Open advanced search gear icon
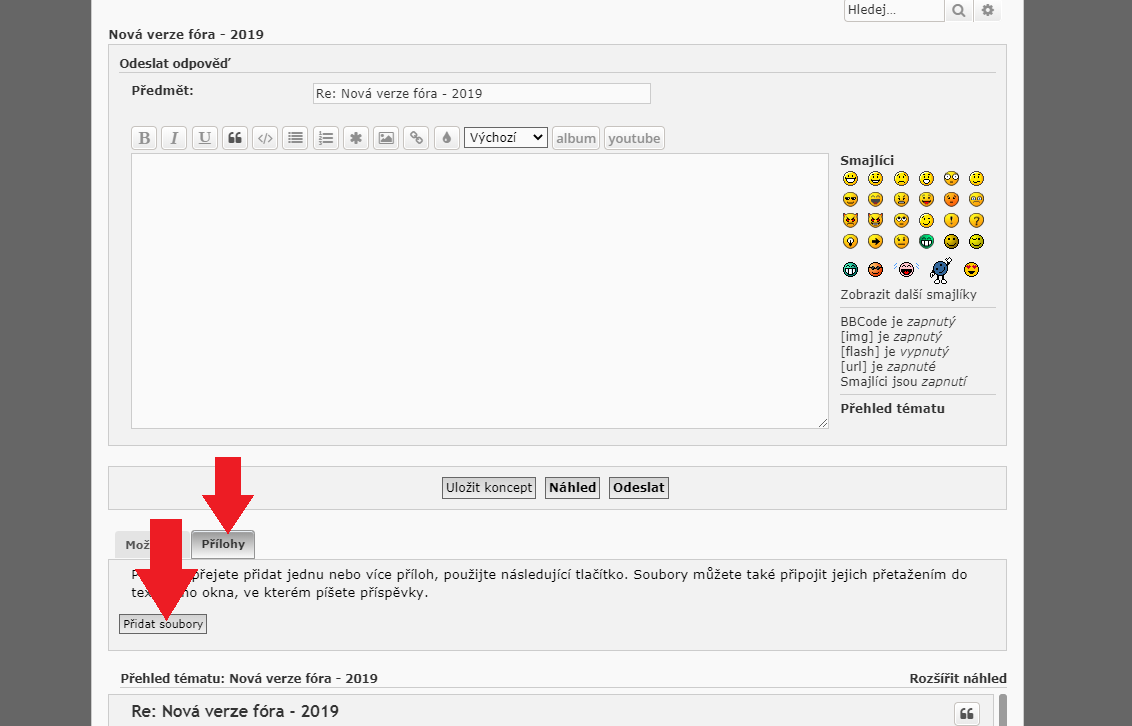Screen dimensions: 1132x726 988,10
